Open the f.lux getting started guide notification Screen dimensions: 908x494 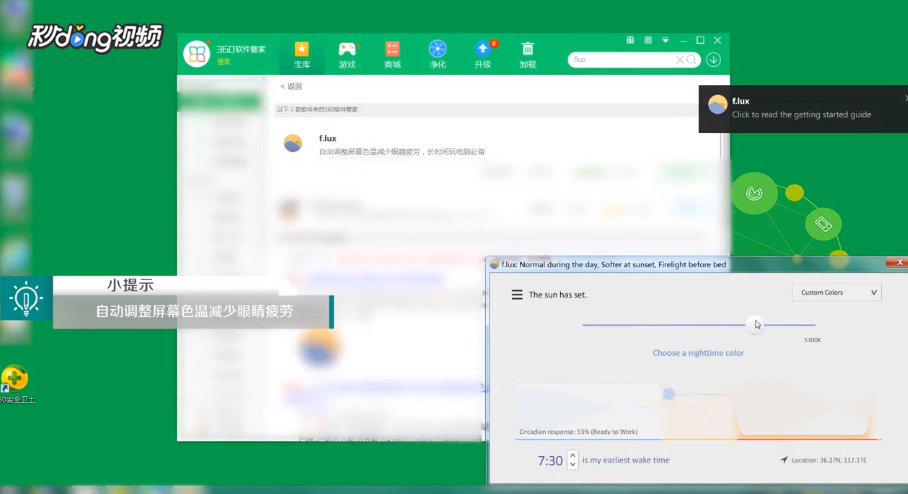tap(803, 109)
